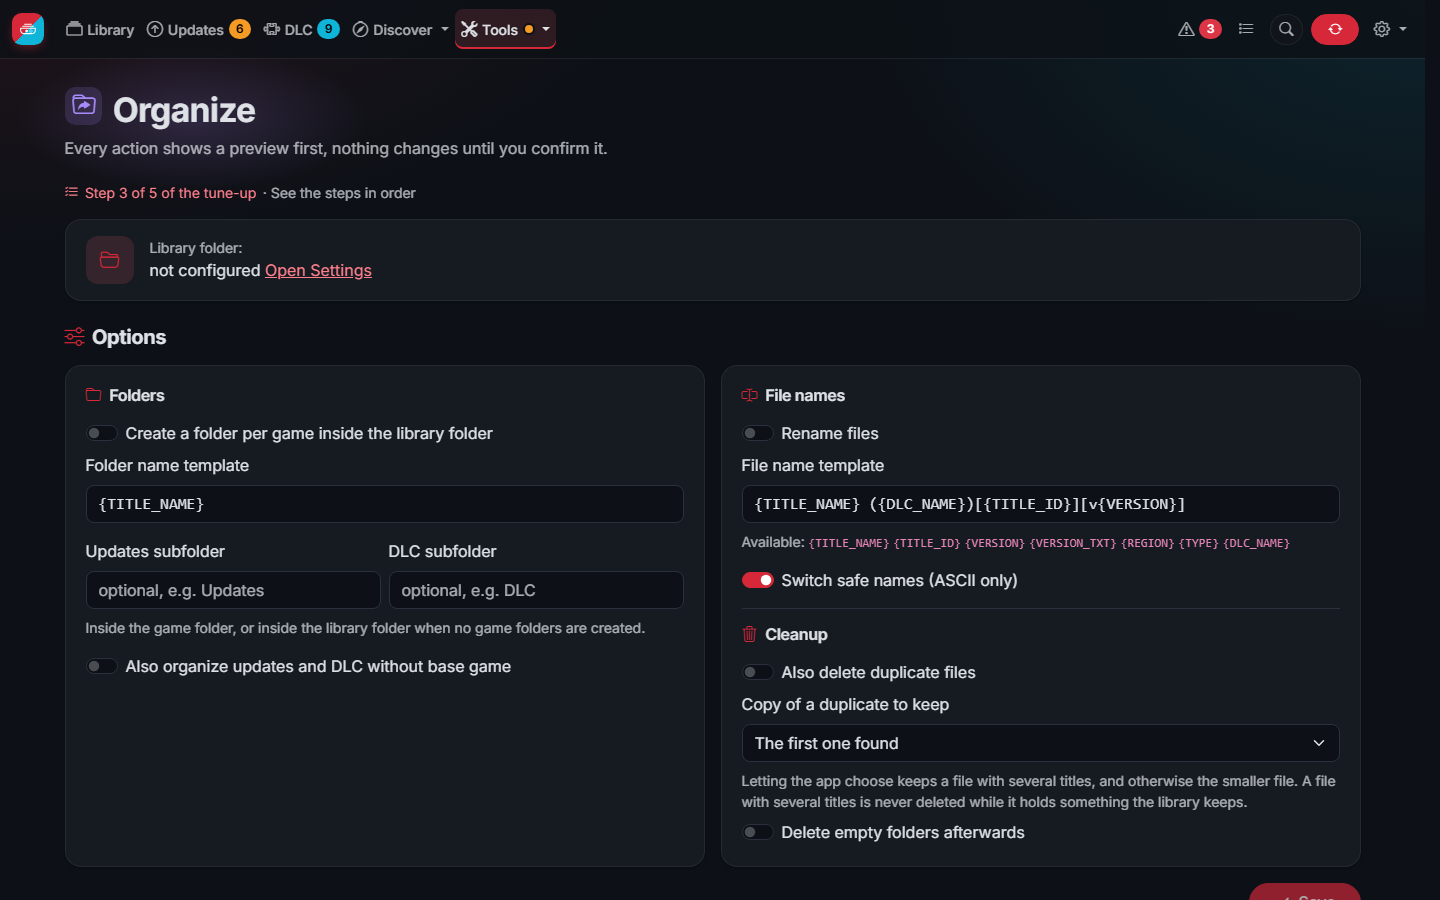
Task: Open the task list icon in top bar
Action: (1245, 29)
